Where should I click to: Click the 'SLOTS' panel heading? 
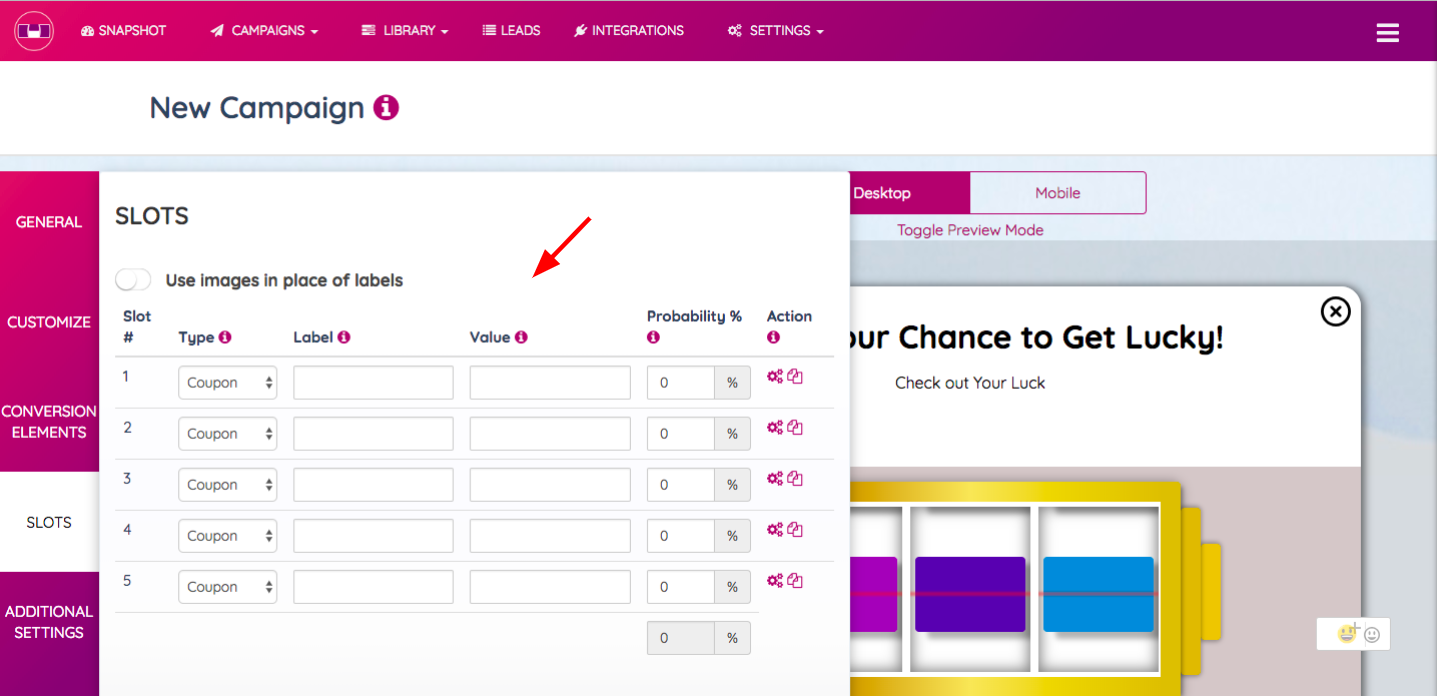coord(152,216)
